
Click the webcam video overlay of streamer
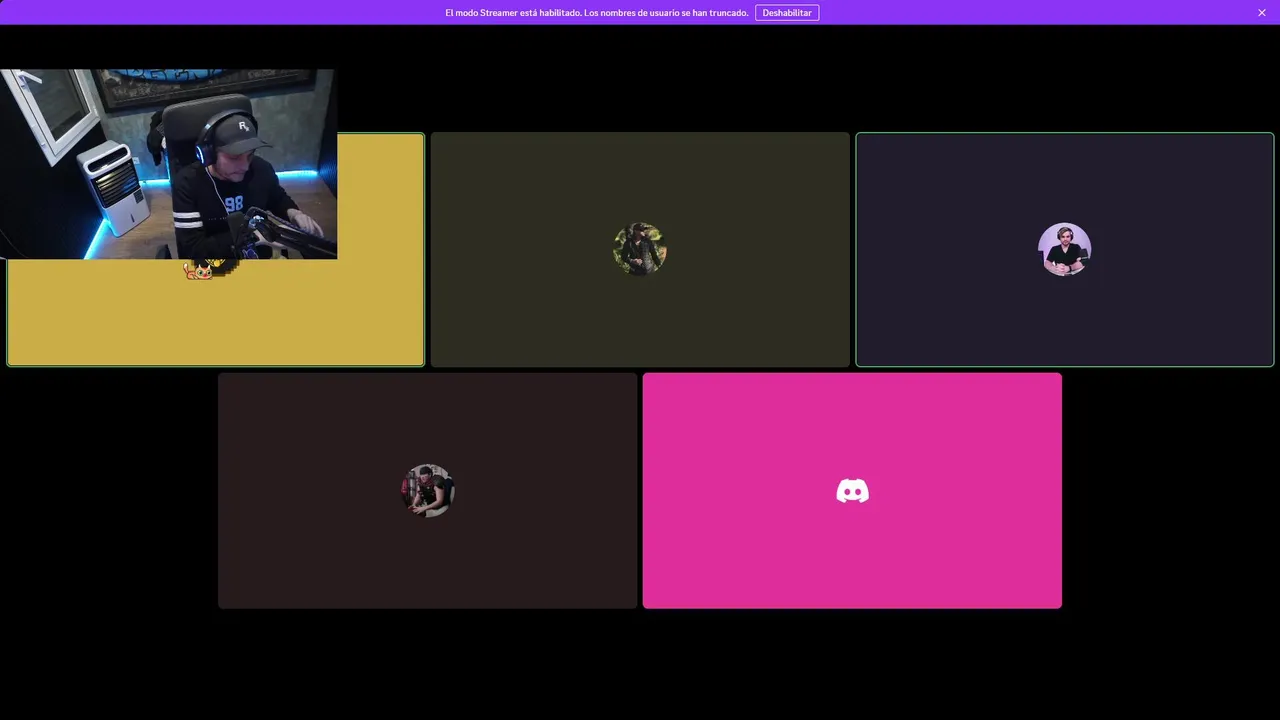168,164
